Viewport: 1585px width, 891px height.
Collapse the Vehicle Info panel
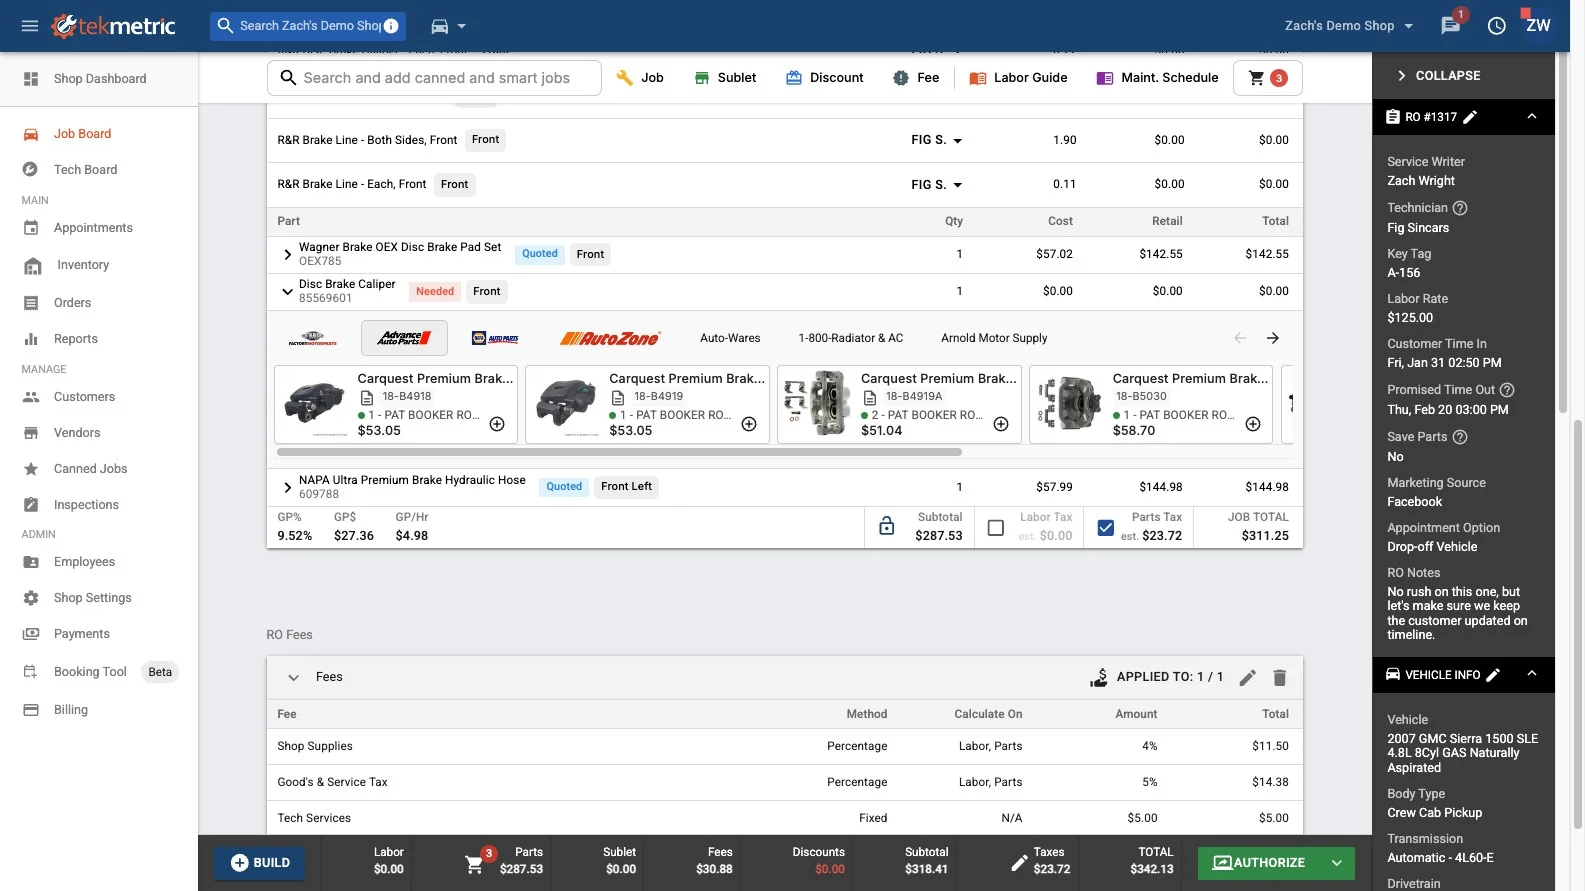1532,675
